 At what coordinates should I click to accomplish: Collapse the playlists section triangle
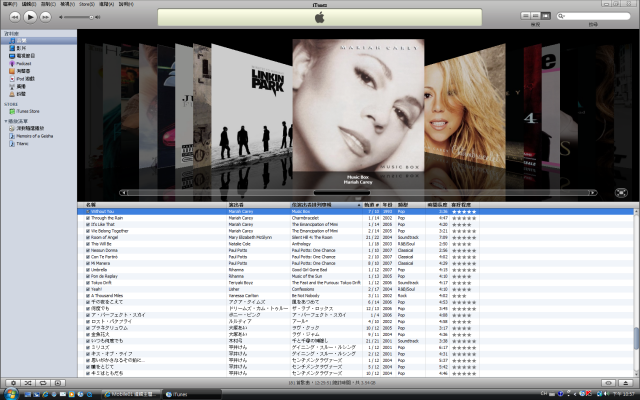click(5, 121)
